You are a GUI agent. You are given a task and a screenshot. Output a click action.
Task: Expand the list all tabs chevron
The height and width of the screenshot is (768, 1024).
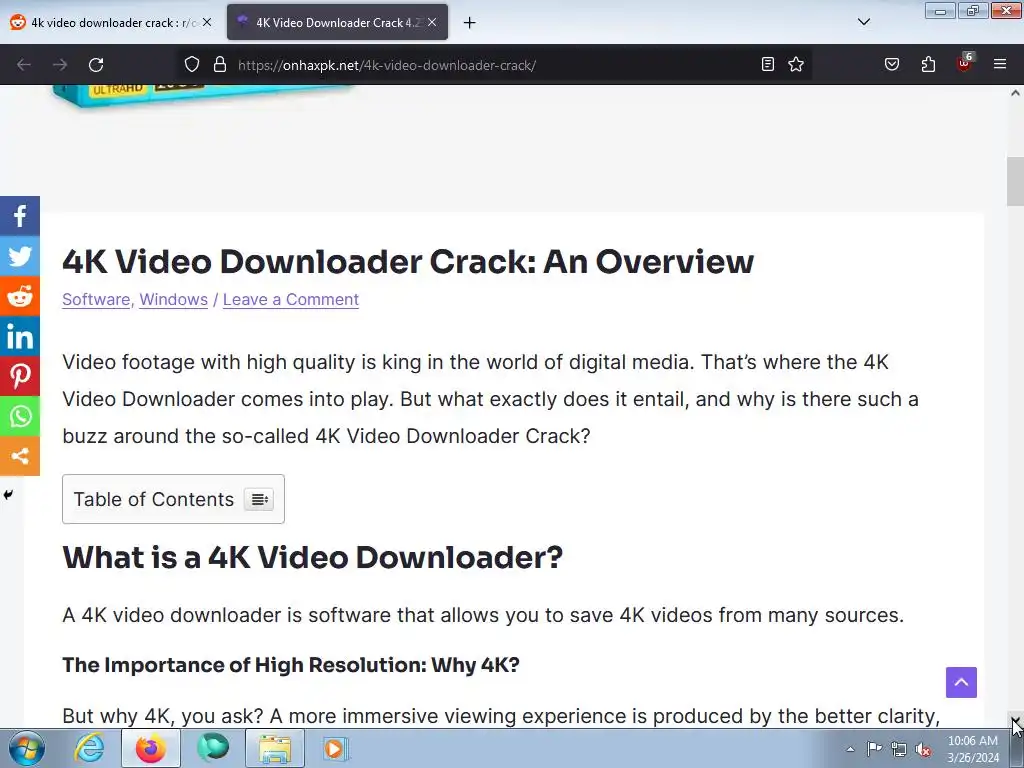tap(864, 22)
